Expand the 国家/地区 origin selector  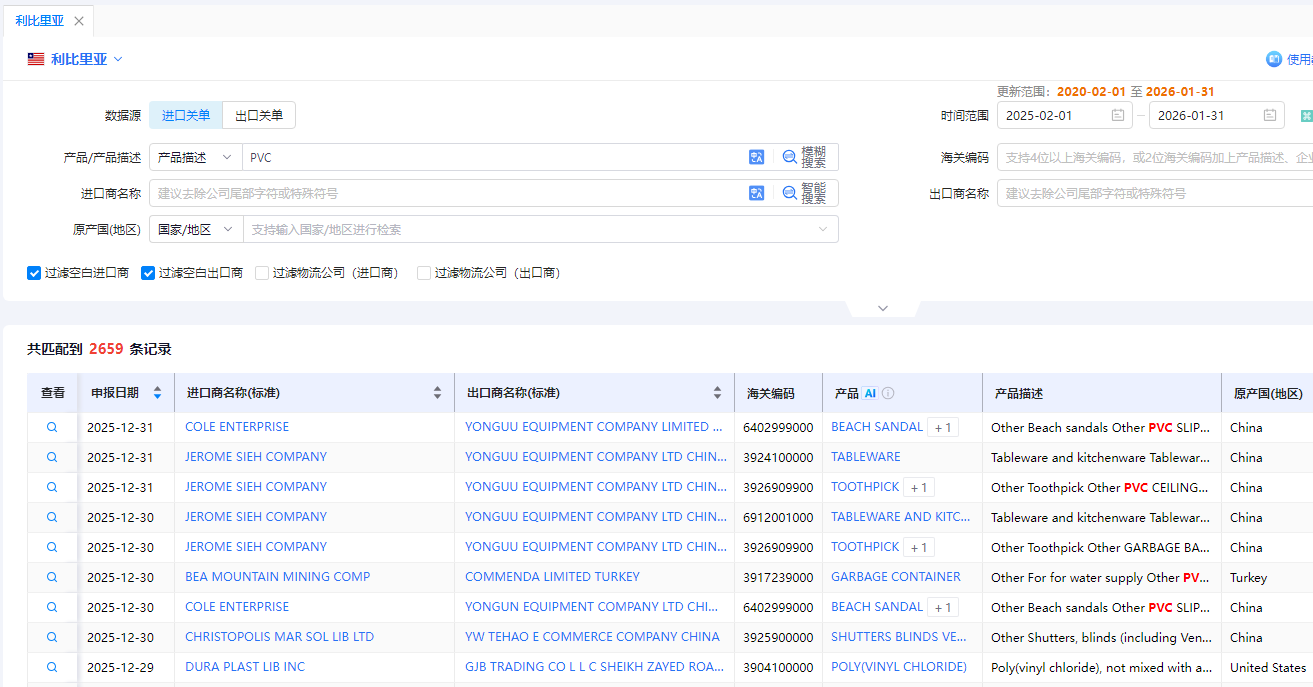point(195,229)
